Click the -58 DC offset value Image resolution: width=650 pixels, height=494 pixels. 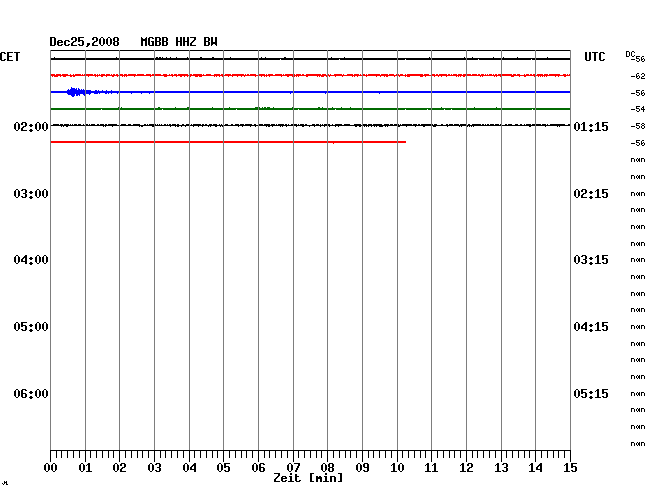638,126
